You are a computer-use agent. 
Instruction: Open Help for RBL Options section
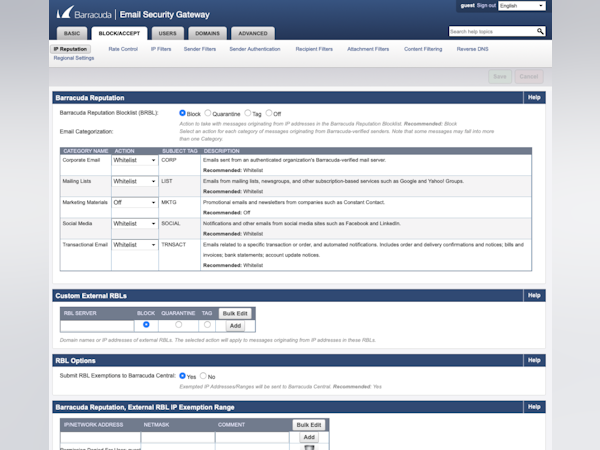(x=534, y=360)
